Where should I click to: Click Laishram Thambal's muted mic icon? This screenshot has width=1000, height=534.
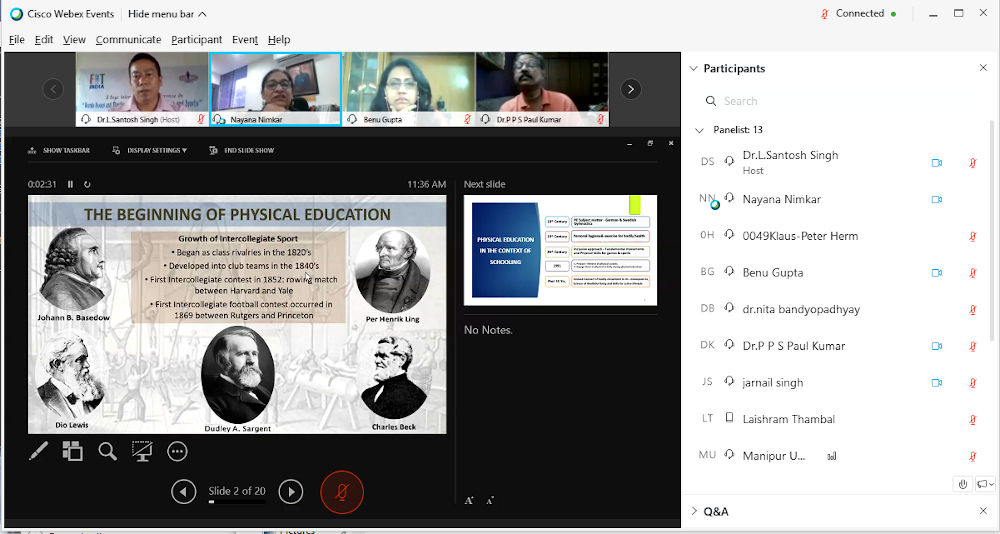973,420
